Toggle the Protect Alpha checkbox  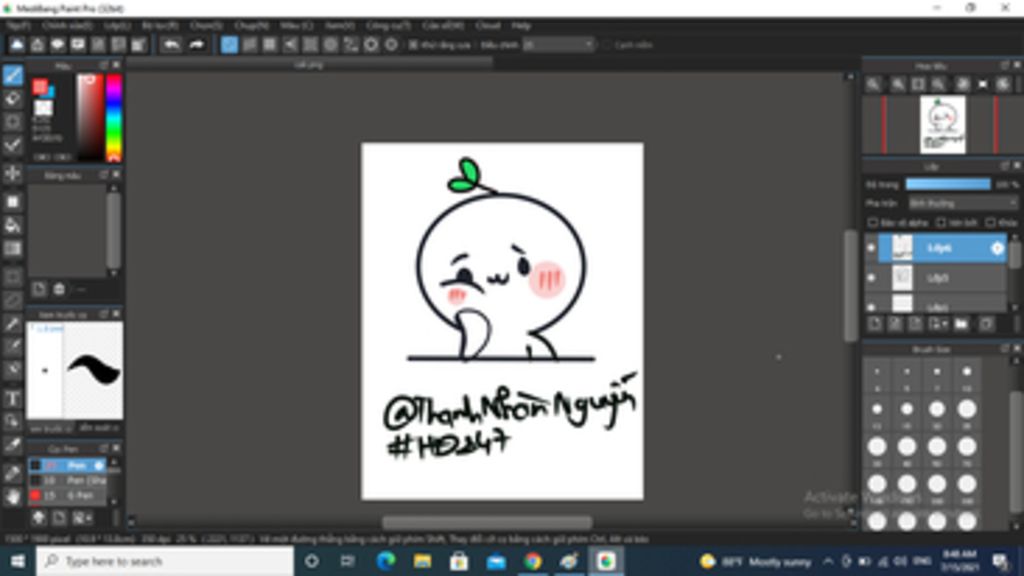[872, 223]
